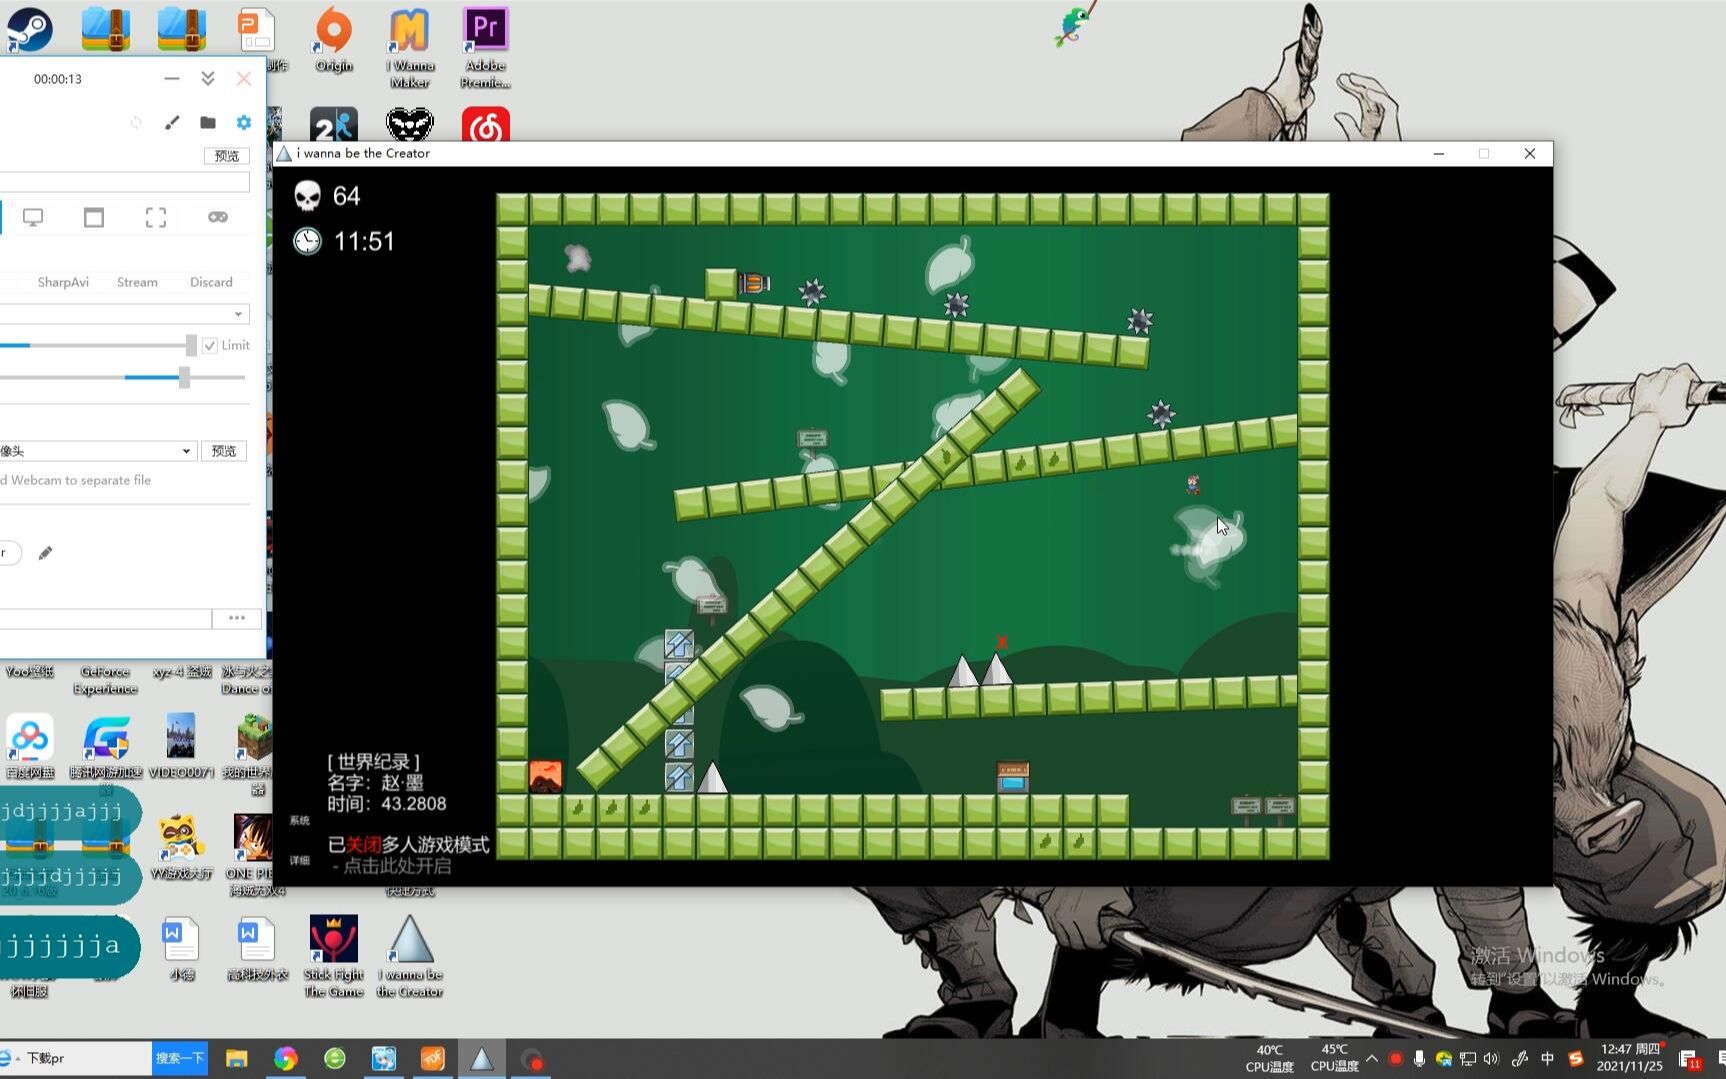Click the preview button beside webcam dropdown
This screenshot has height=1079, width=1726.
pos(224,451)
